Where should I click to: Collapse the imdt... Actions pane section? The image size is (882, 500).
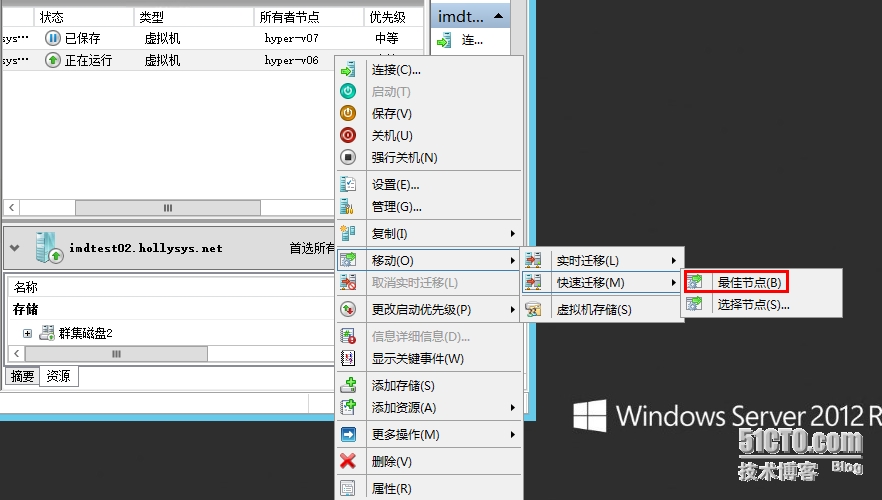(x=498, y=16)
